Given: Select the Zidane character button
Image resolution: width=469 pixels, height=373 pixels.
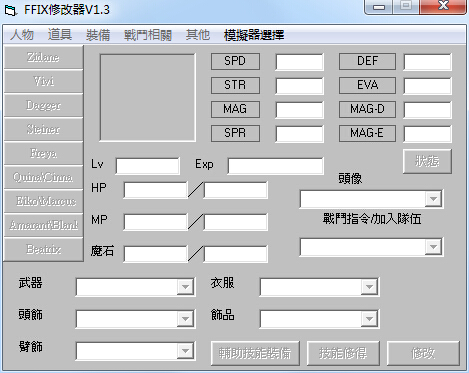Looking at the screenshot, I should pyautogui.click(x=43, y=57).
